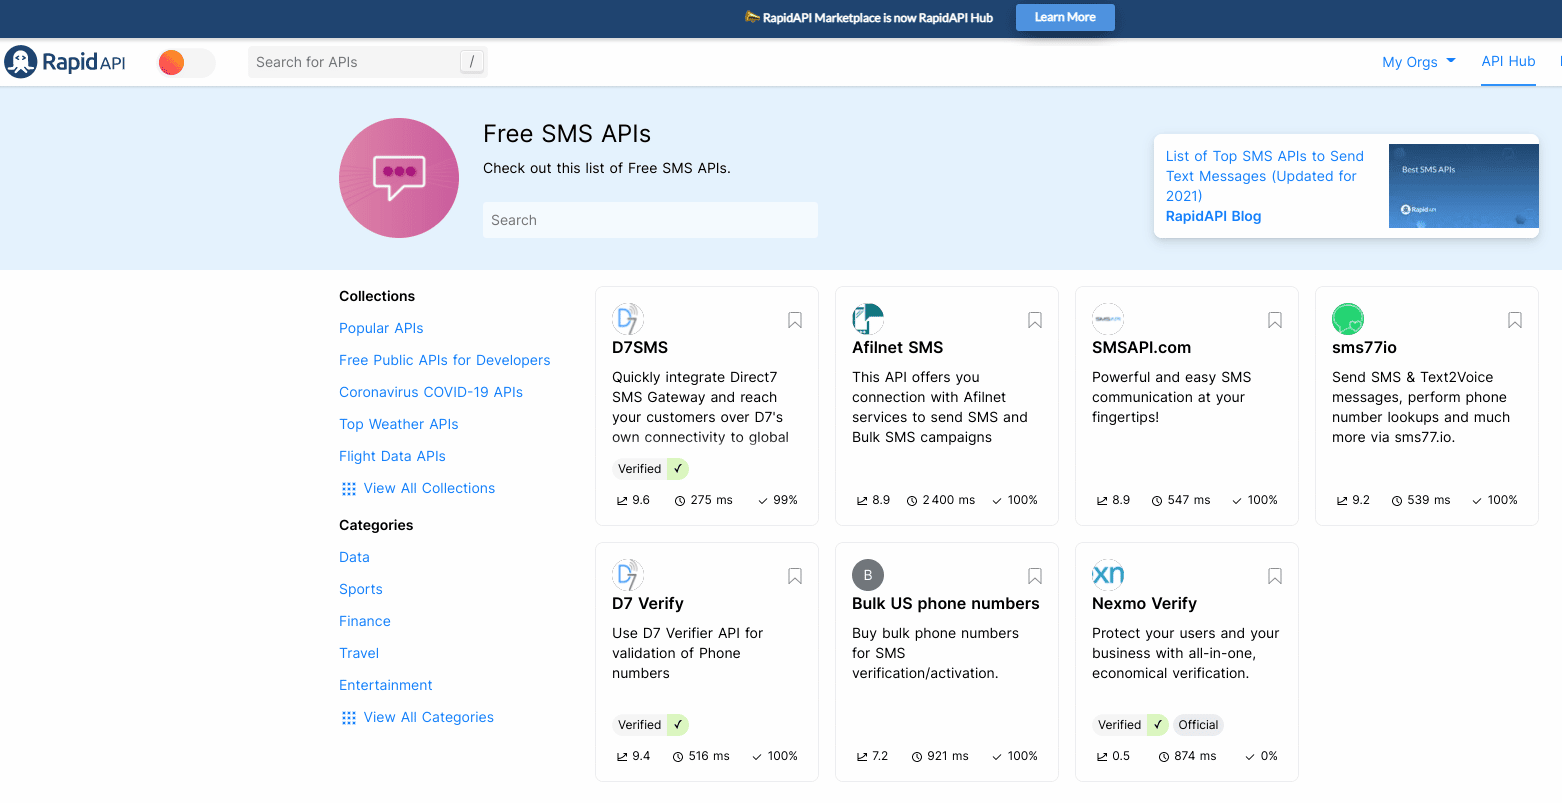
Task: Click View All Categories
Action: [x=429, y=717]
